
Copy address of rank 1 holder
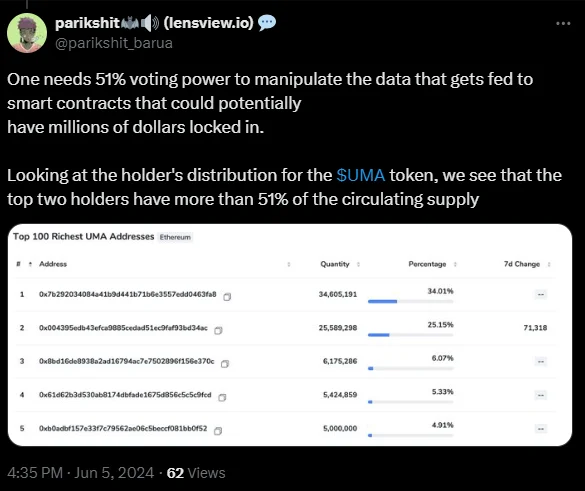point(227,297)
